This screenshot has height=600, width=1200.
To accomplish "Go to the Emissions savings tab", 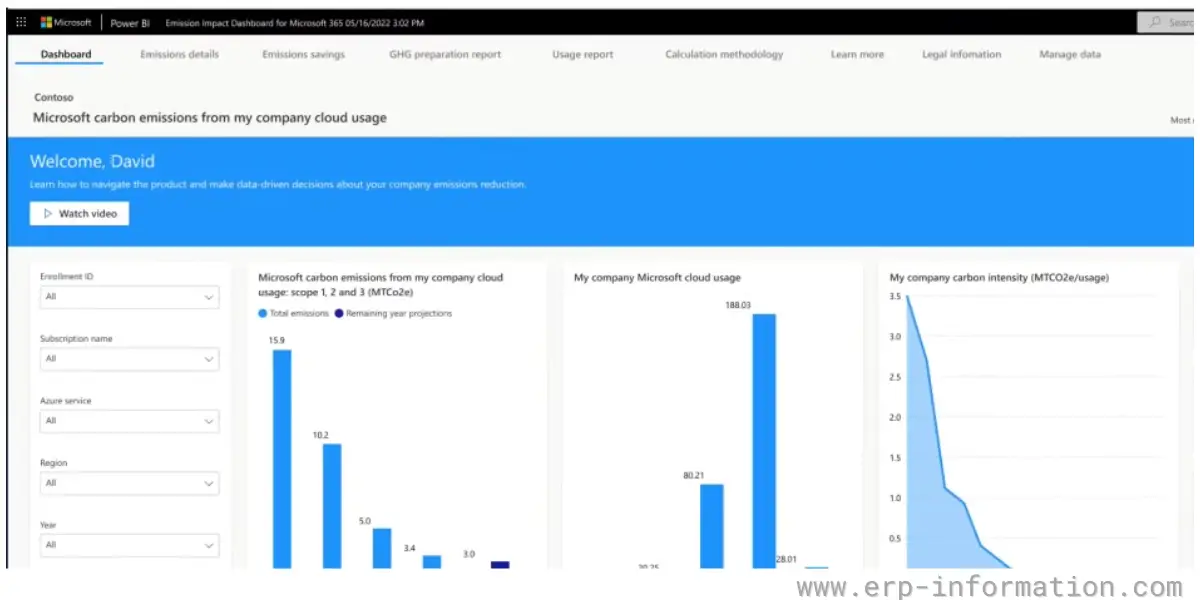I will [x=303, y=54].
